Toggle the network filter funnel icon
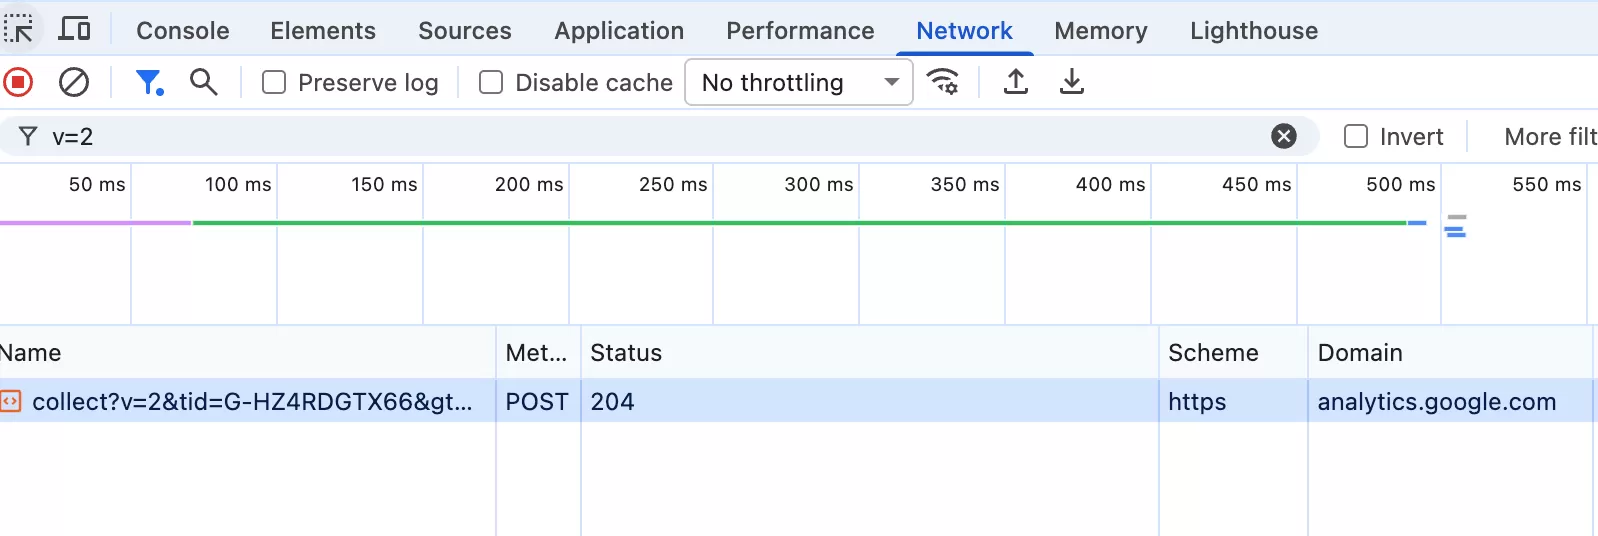 [149, 82]
